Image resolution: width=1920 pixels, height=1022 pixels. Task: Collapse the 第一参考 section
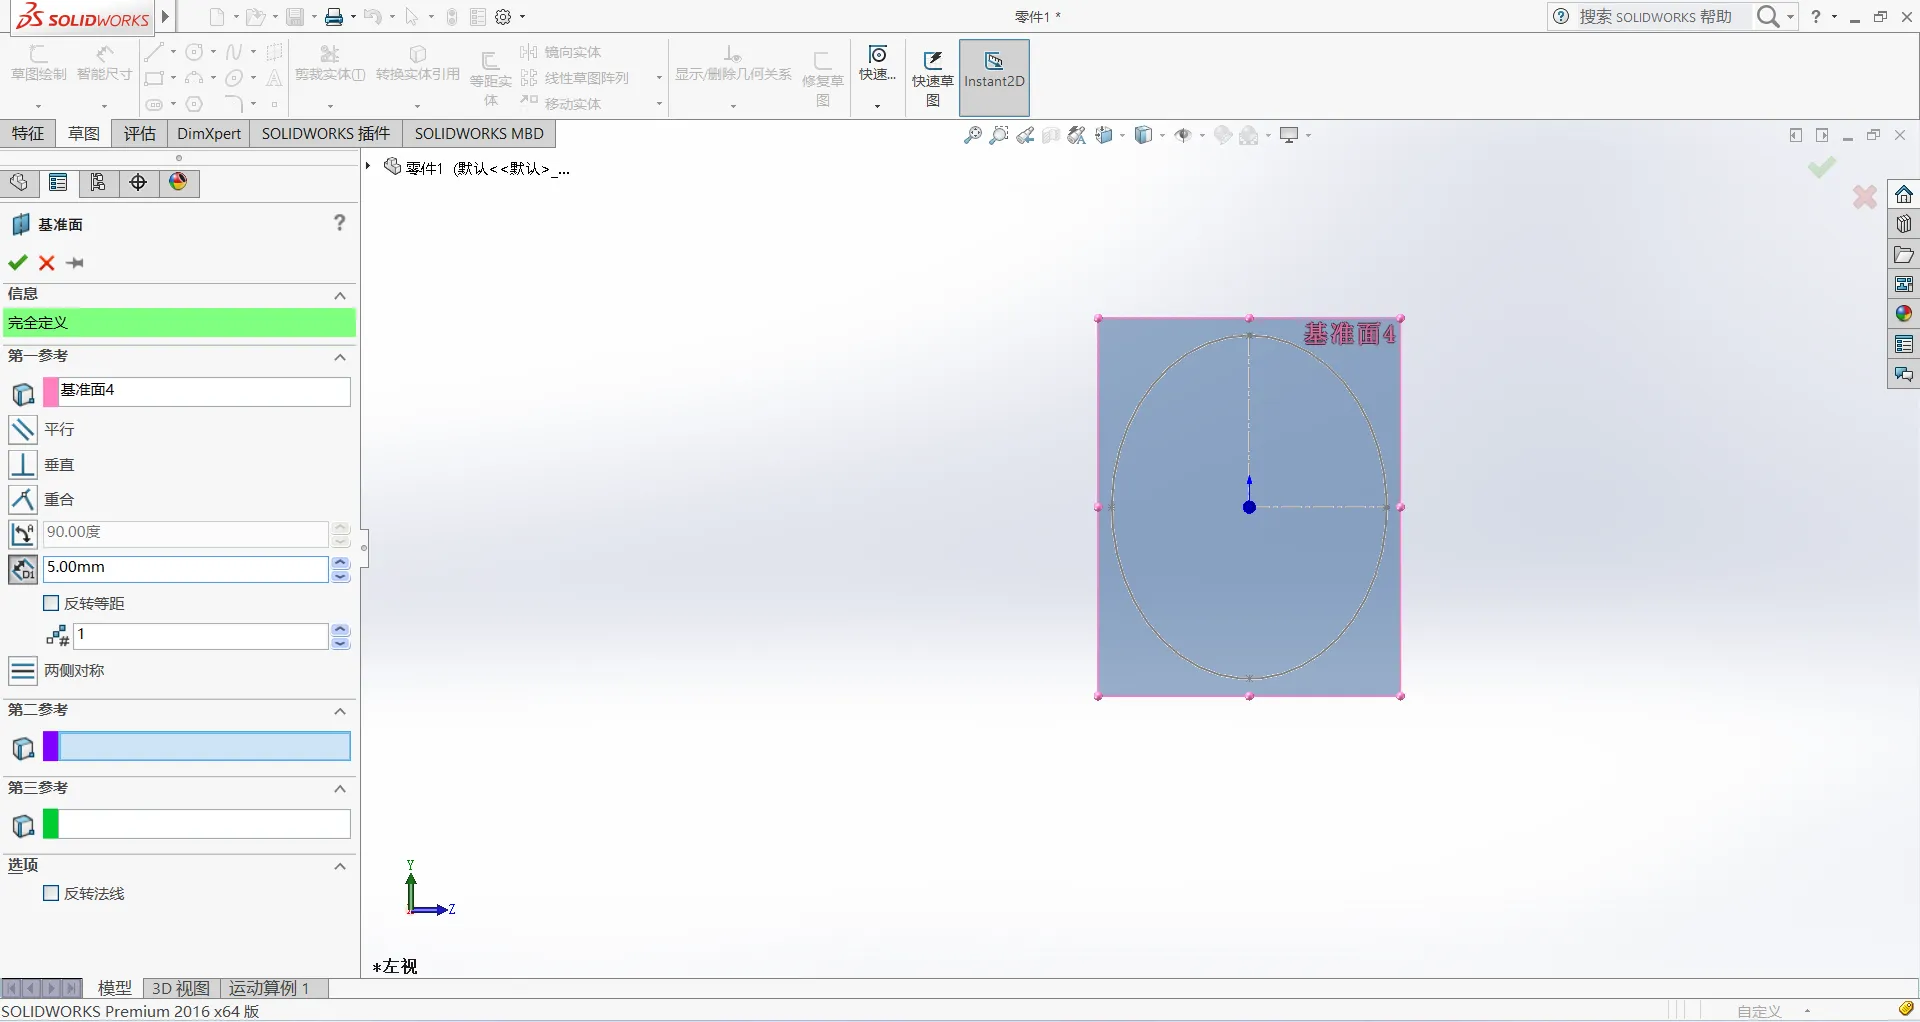[x=340, y=357]
